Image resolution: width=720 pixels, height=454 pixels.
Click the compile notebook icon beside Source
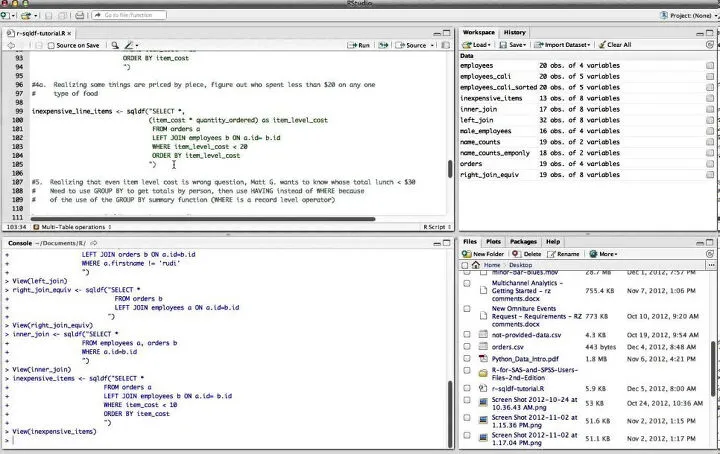pos(445,45)
